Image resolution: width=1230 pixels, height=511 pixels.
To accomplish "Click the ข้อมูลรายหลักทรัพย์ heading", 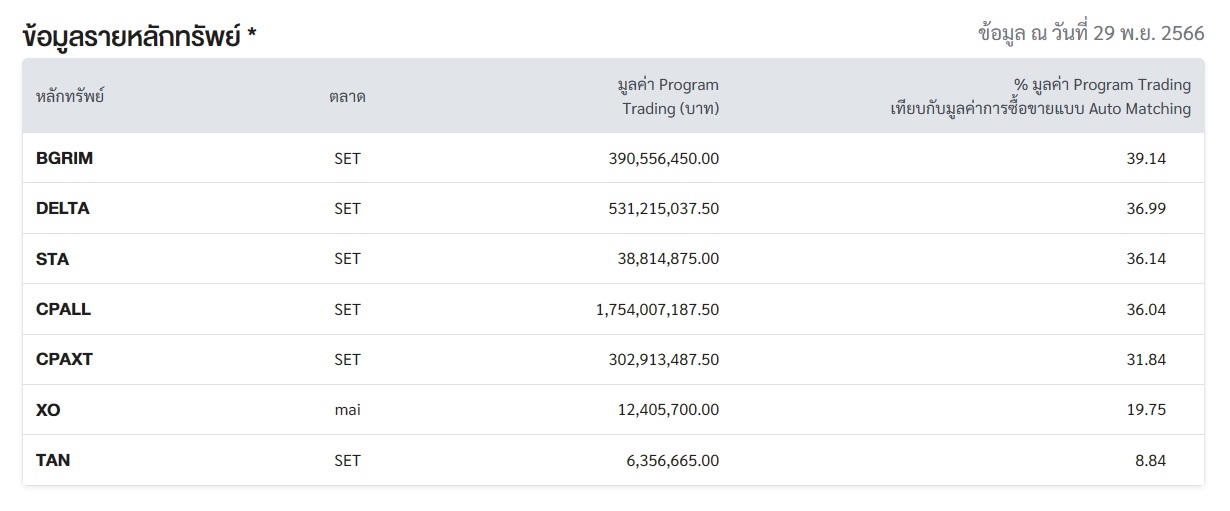I will pyautogui.click(x=139, y=37).
